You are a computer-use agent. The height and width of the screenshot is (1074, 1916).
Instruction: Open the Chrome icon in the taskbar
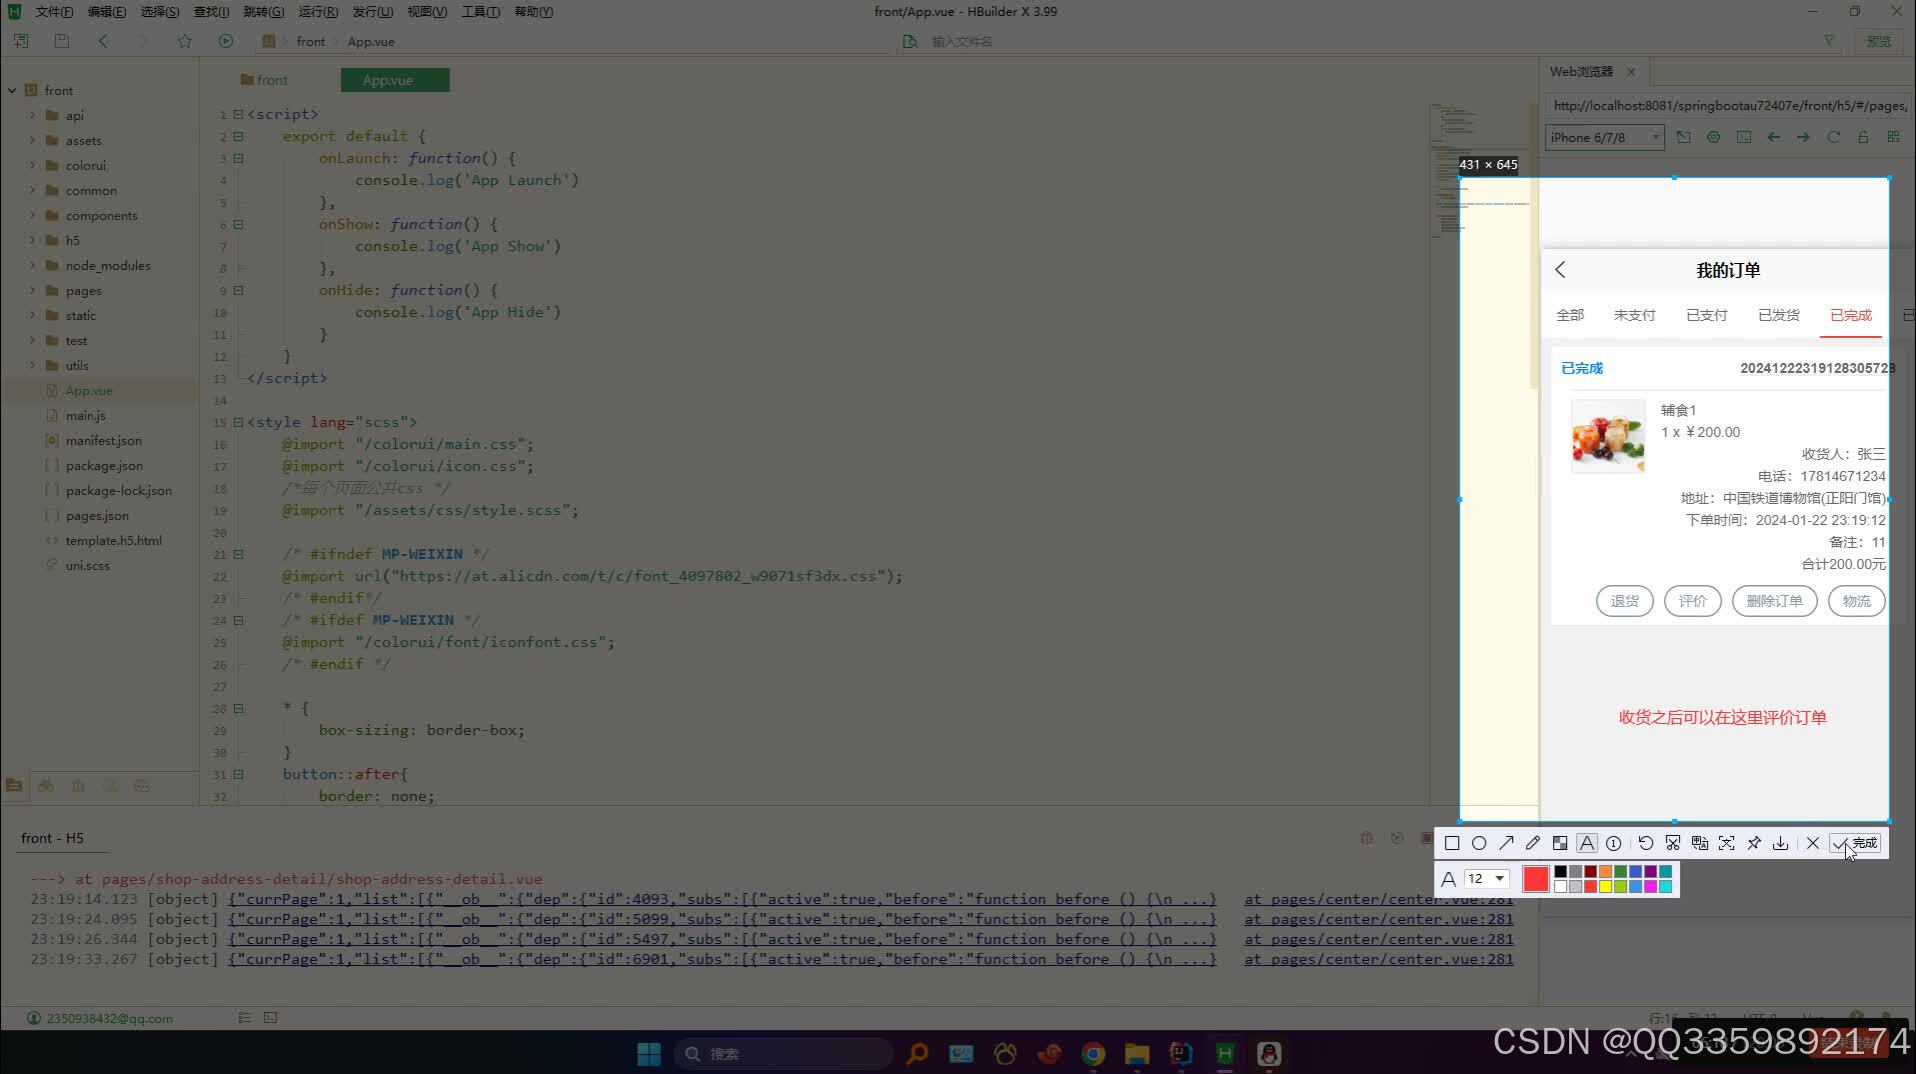1093,1053
